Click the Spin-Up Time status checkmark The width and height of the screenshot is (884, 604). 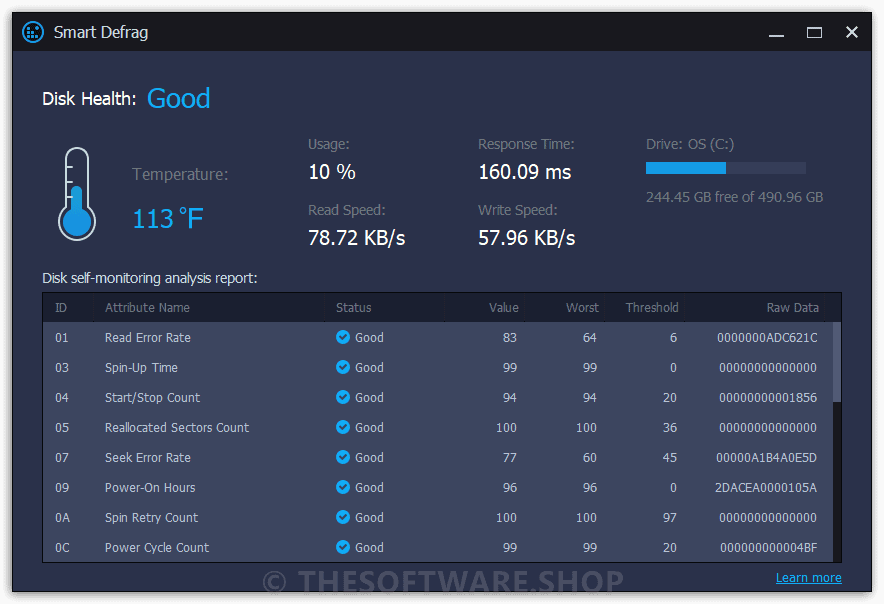[x=343, y=367]
